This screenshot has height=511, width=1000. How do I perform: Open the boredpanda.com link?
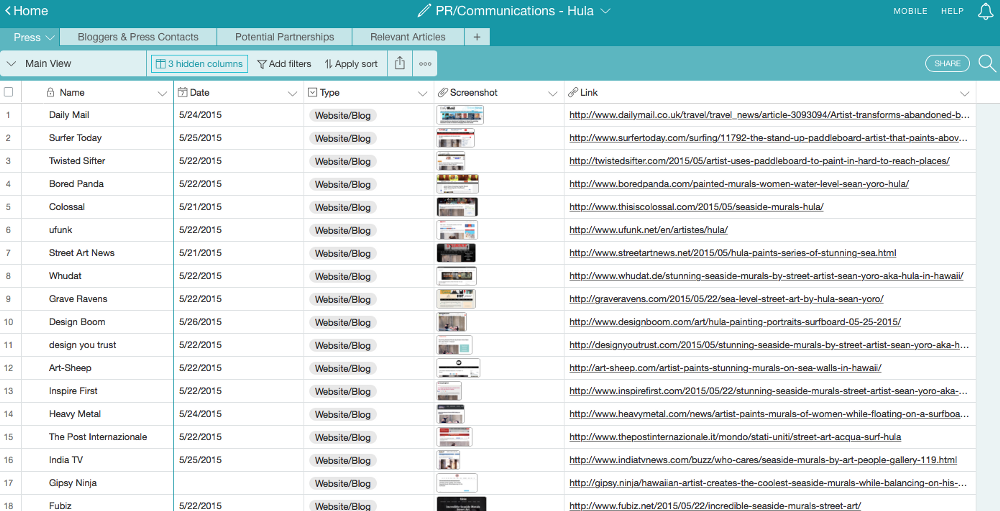739,184
